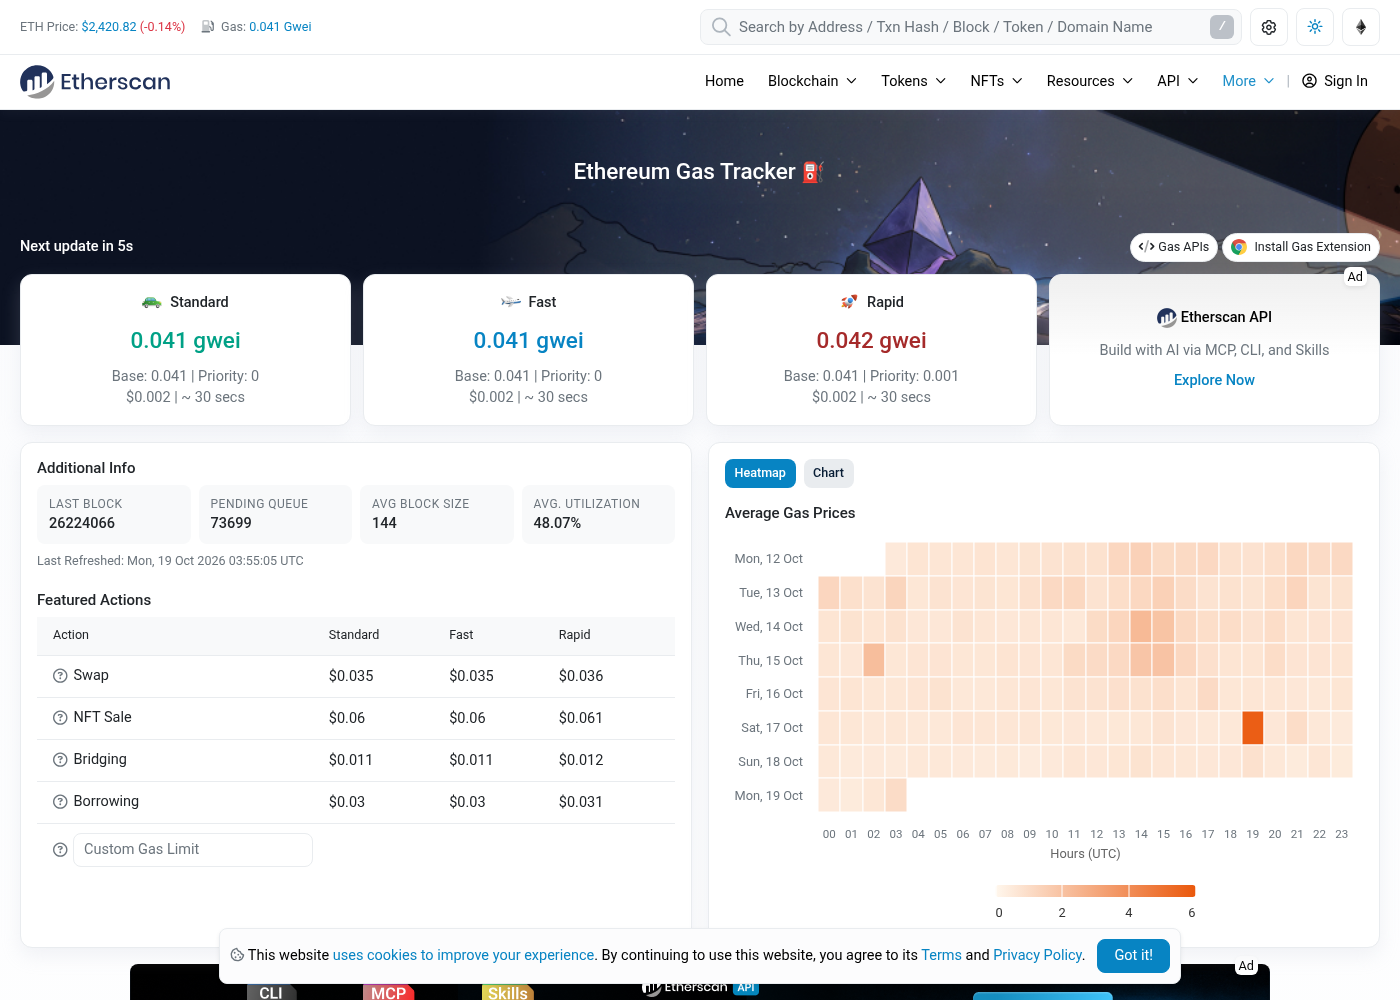This screenshot has height=1000, width=1400.
Task: Open the Privacy Policy link
Action: pyautogui.click(x=1037, y=955)
